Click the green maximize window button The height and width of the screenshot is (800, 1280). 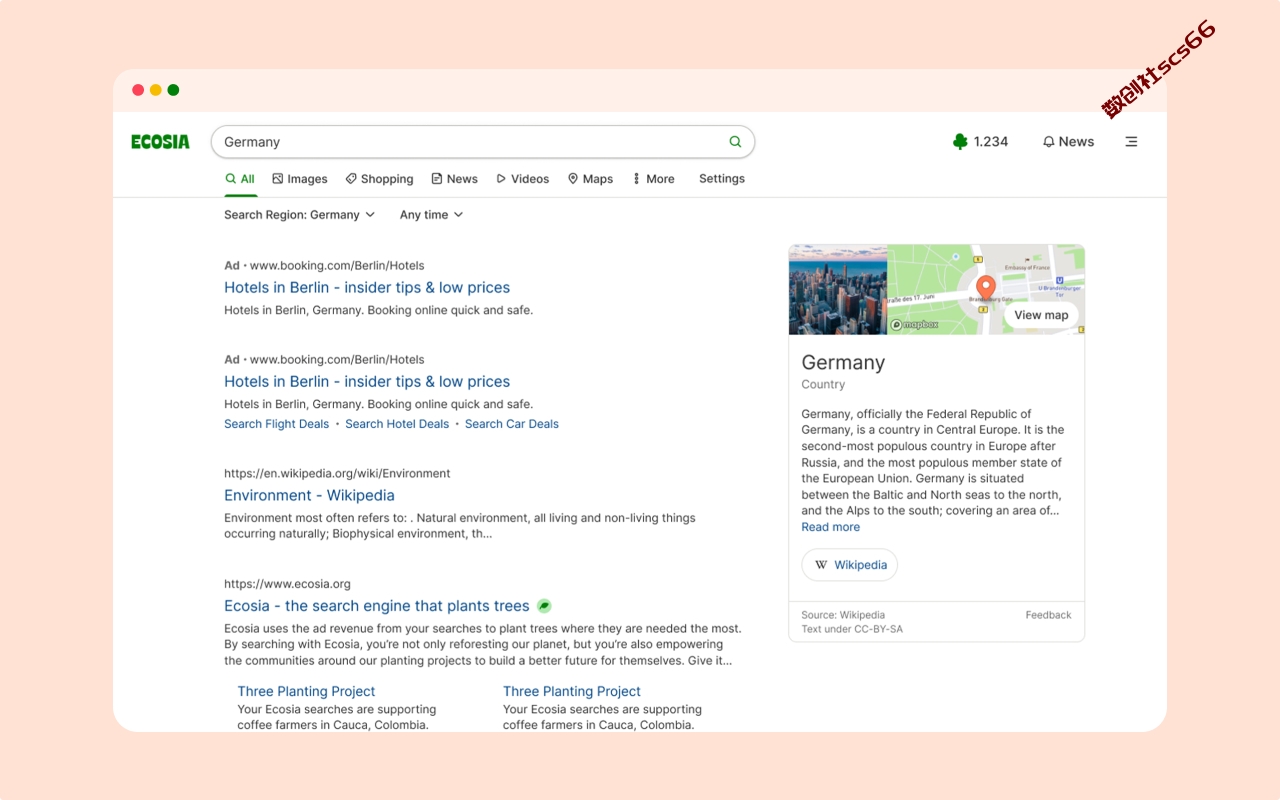pos(173,90)
